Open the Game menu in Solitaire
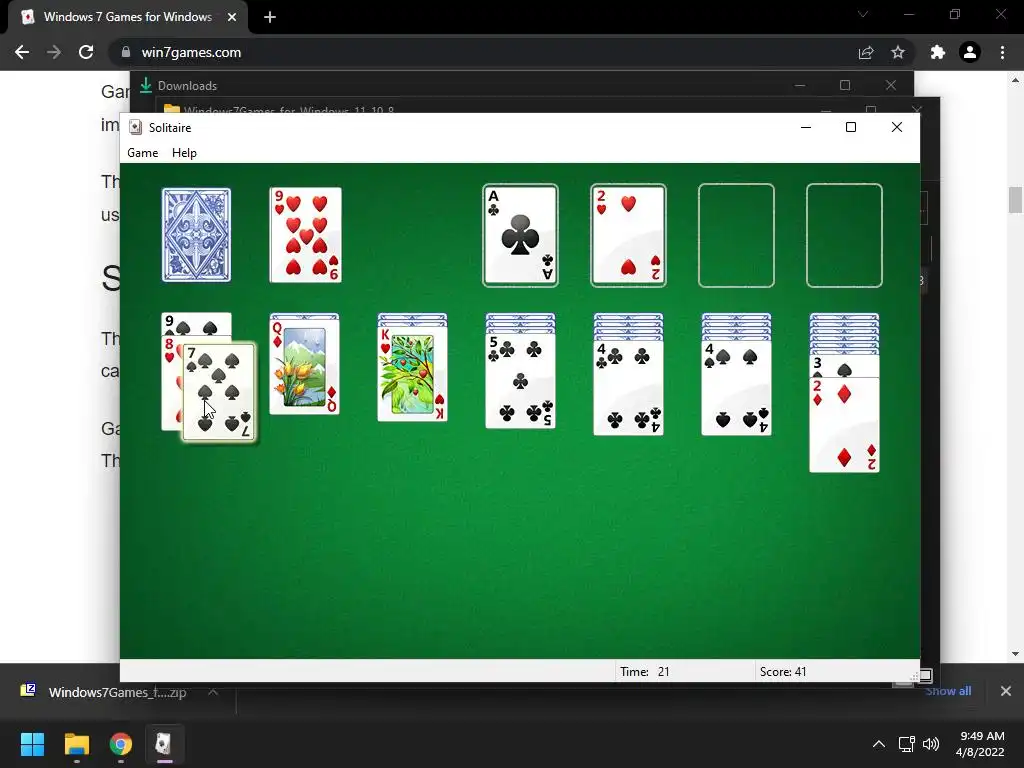Viewport: 1024px width, 768px height. 142,153
